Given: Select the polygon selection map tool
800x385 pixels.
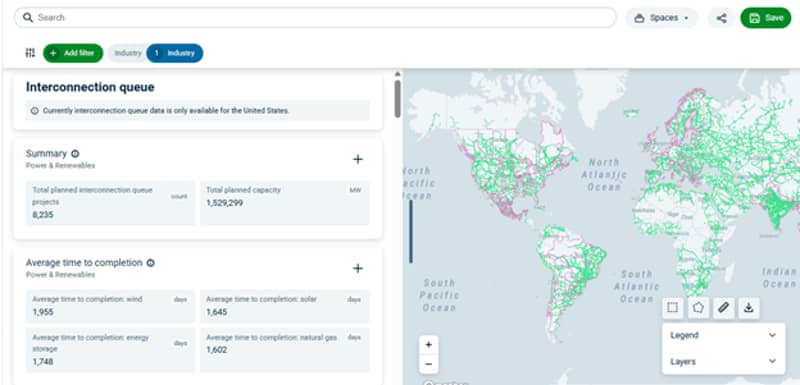Looking at the screenshot, I should [698, 307].
